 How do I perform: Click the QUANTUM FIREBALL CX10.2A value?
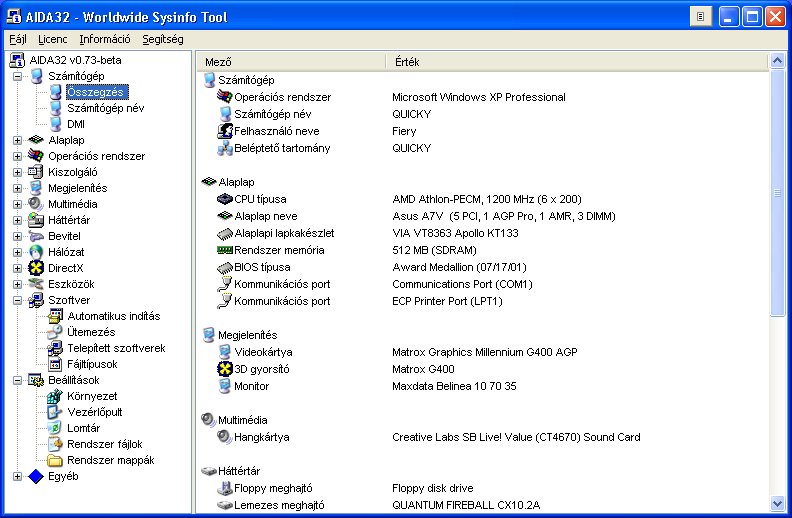(x=466, y=505)
